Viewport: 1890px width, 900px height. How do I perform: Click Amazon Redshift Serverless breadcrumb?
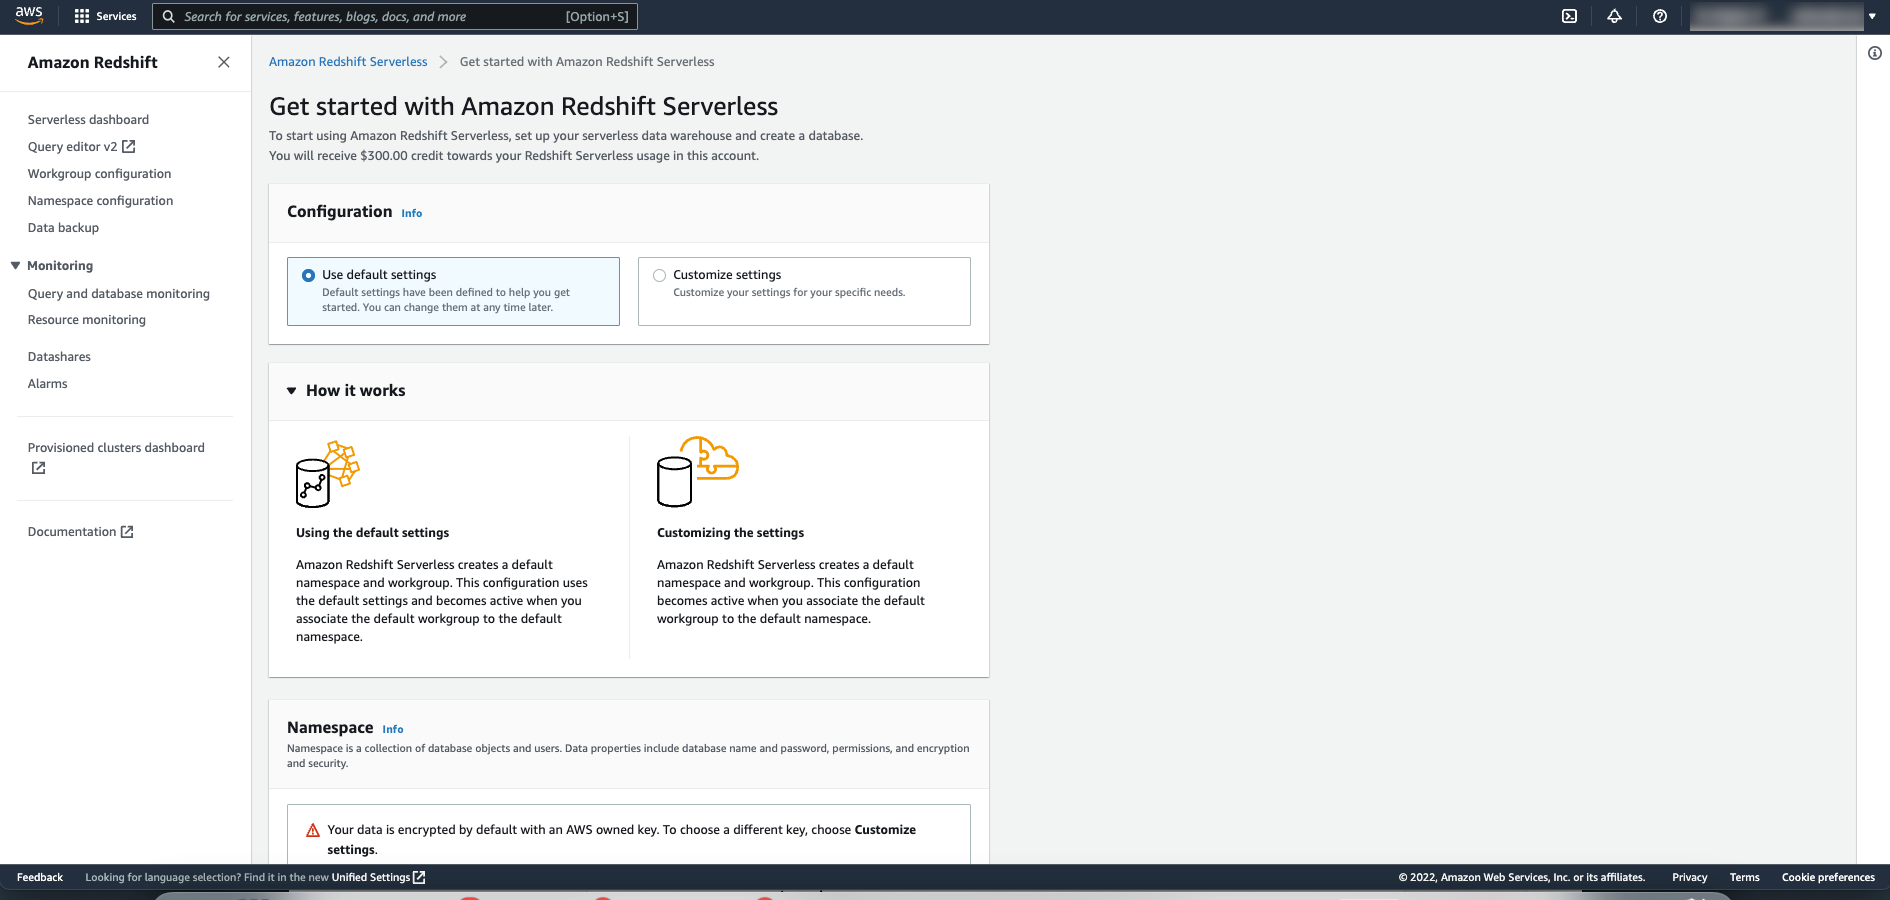[348, 61]
